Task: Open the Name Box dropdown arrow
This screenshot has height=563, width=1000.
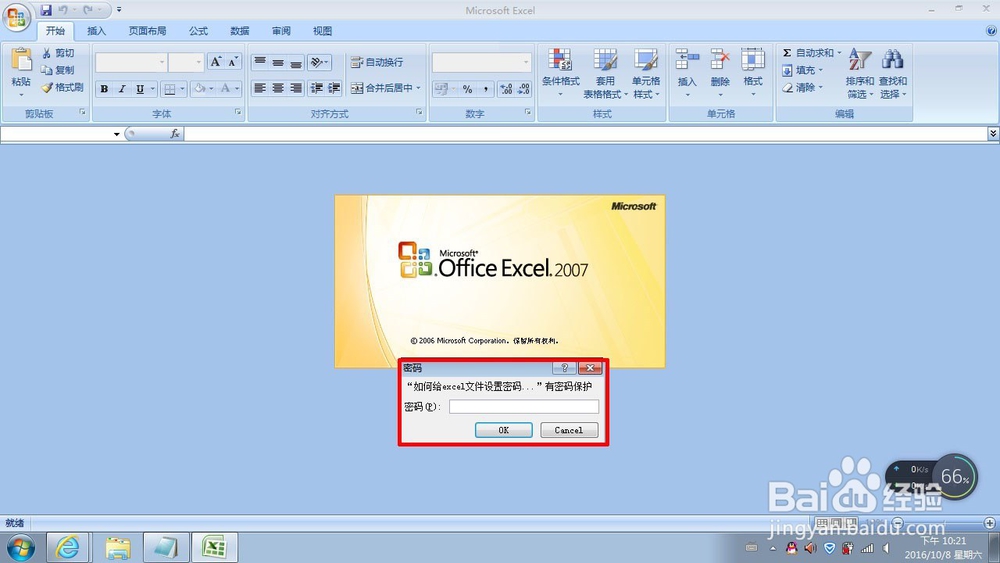Action: coord(117,134)
